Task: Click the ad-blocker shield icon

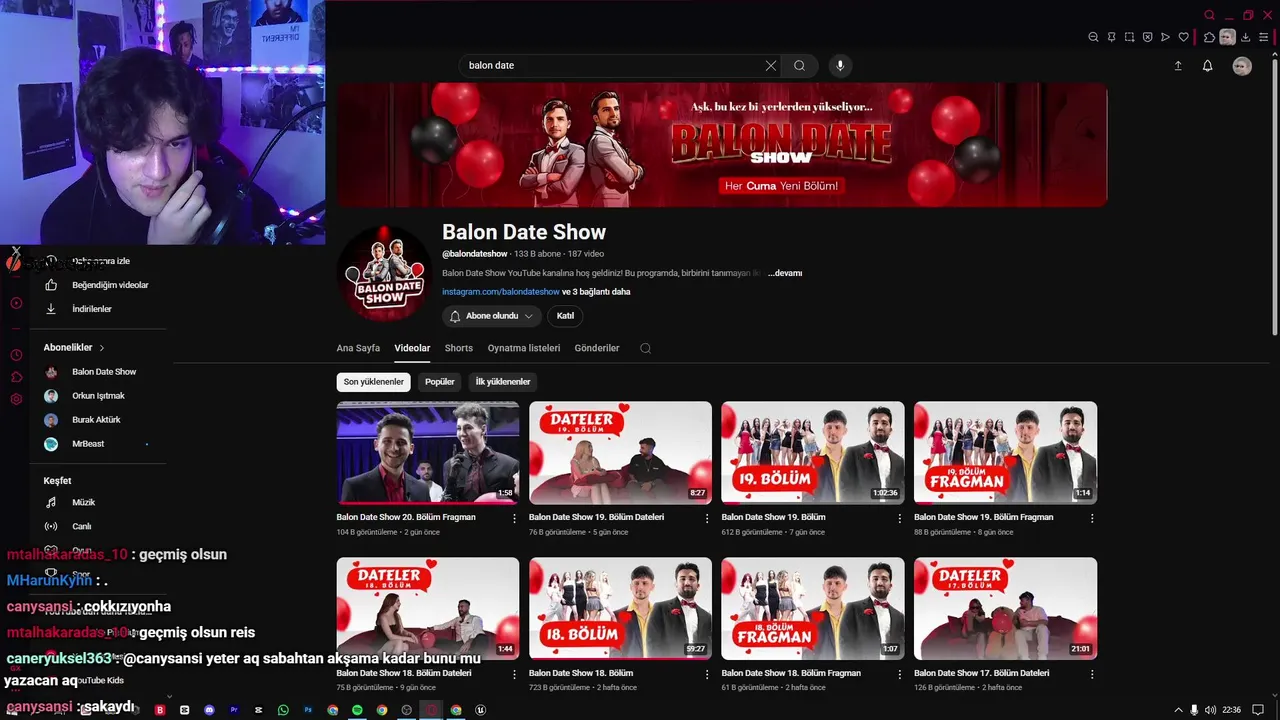Action: pos(1147,37)
